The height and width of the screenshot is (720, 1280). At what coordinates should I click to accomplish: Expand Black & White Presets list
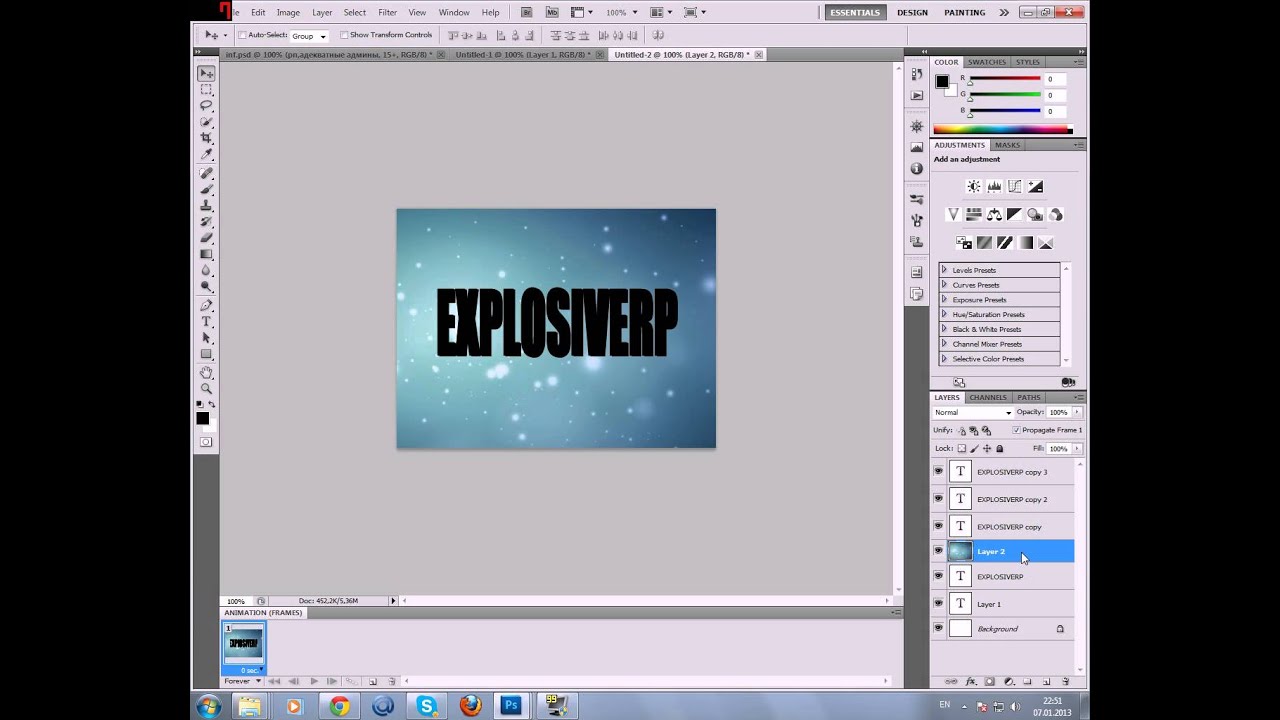pos(944,329)
